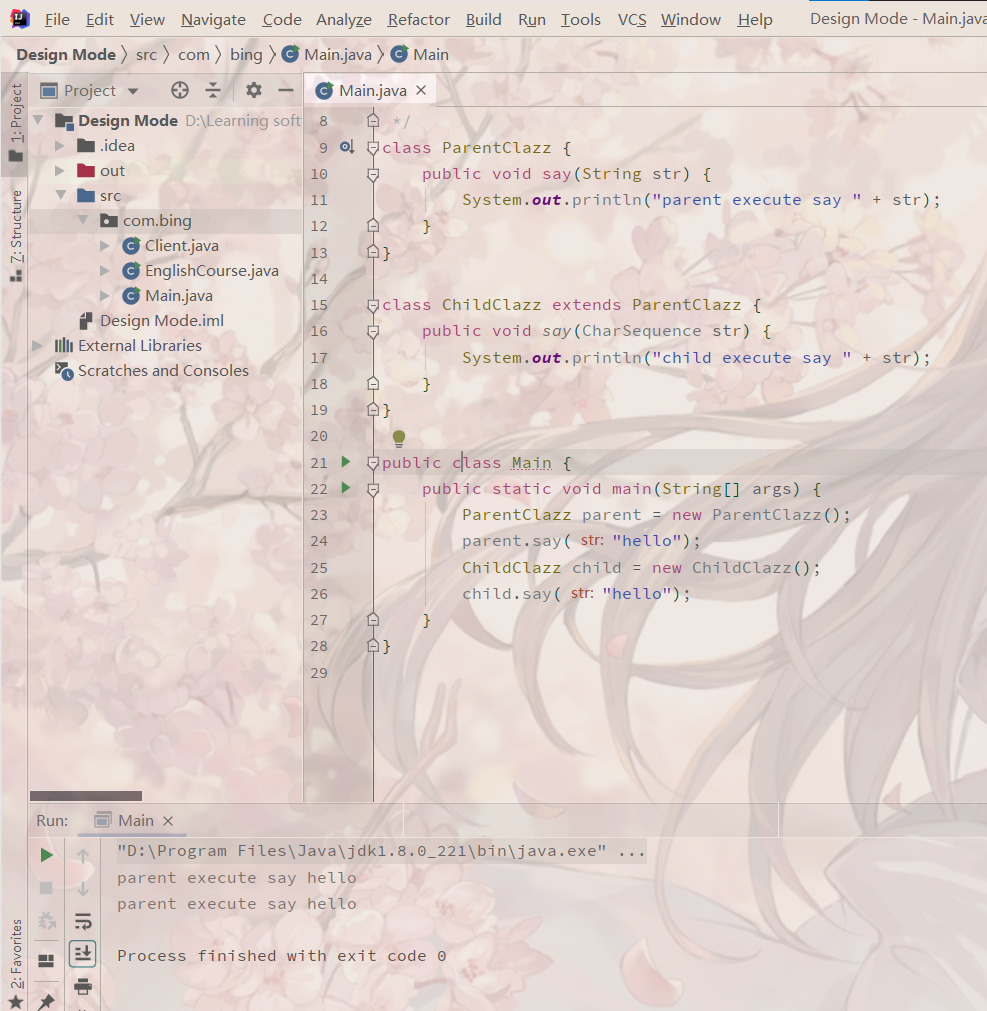Viewport: 987px width, 1011px height.
Task: Click the IntelliJ IDEA logo icon
Action: tap(20, 19)
